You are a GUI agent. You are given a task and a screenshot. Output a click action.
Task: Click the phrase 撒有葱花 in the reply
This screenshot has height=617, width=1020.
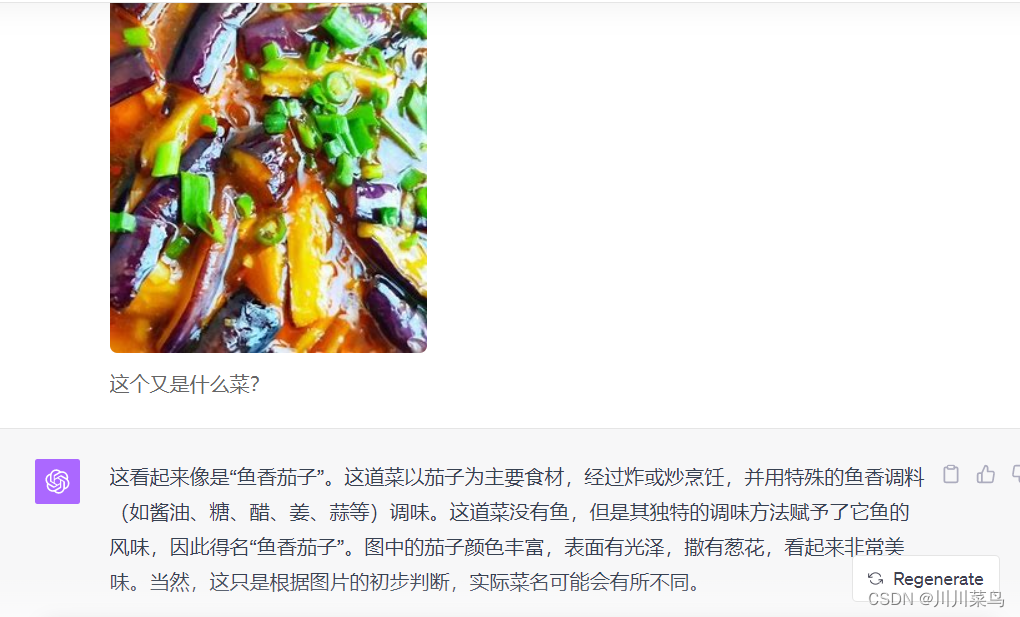(x=723, y=547)
